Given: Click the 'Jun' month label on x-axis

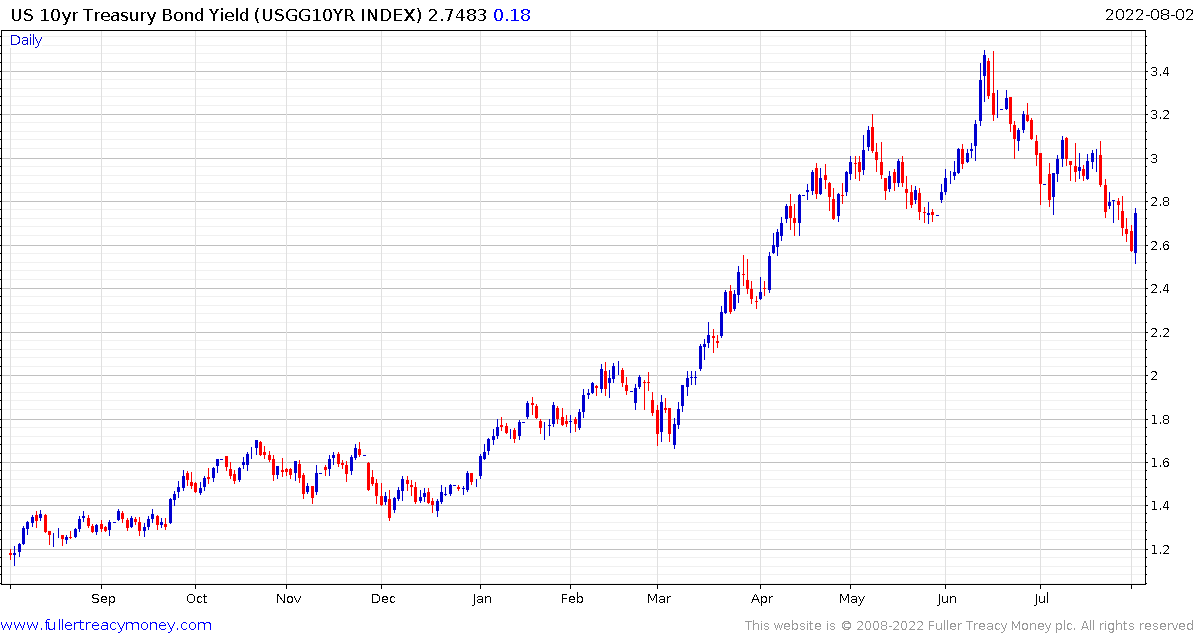Looking at the screenshot, I should pyautogui.click(x=945, y=598).
